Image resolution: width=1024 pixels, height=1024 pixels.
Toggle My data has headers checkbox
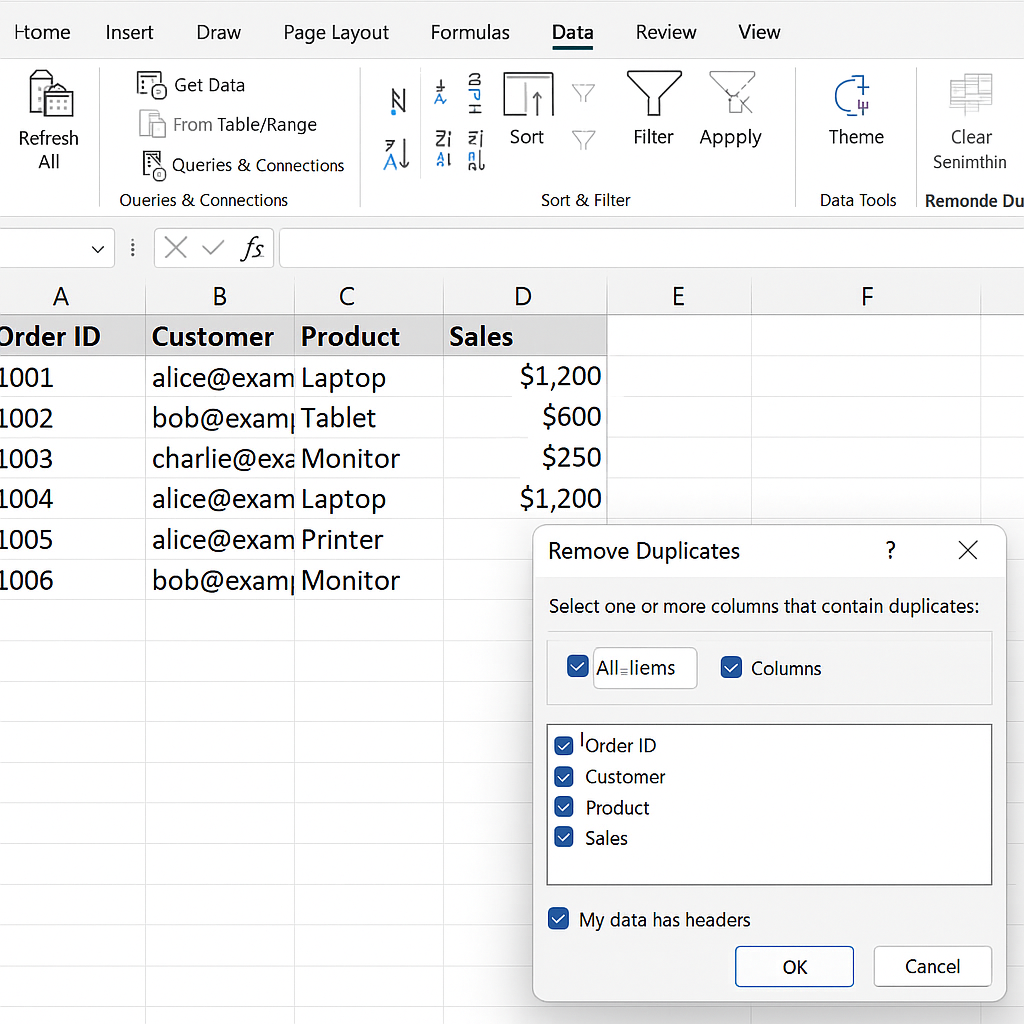(x=559, y=919)
